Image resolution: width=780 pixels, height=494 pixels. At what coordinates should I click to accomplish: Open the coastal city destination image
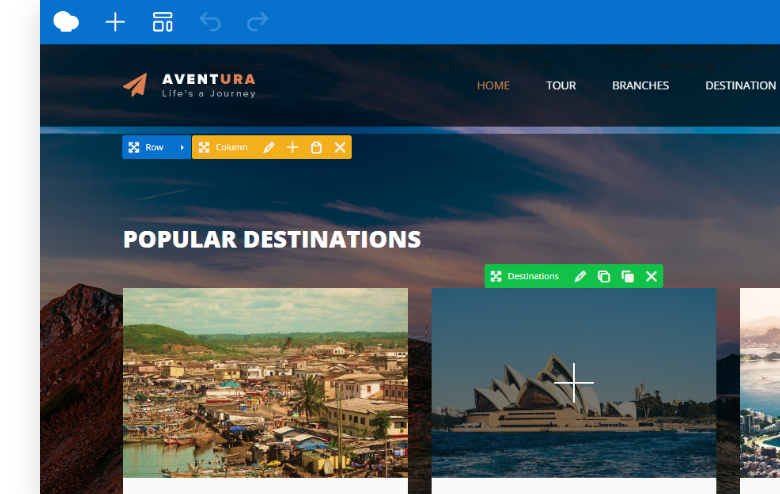(760, 383)
